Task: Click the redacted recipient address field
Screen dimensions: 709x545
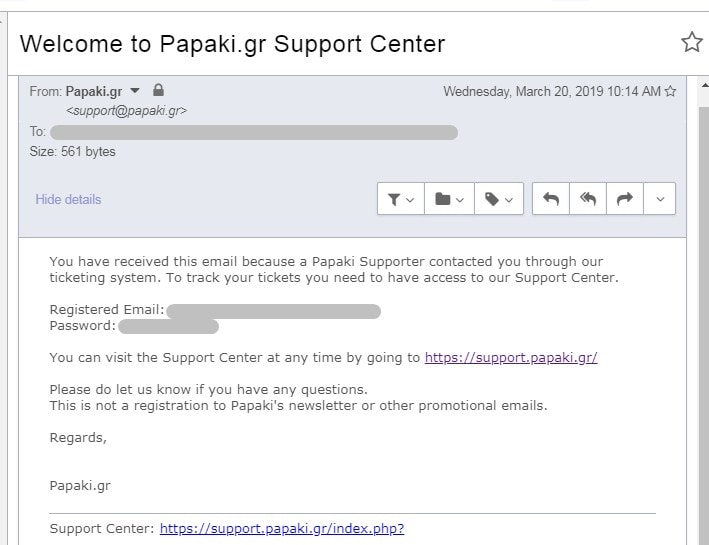Action: [x=254, y=132]
